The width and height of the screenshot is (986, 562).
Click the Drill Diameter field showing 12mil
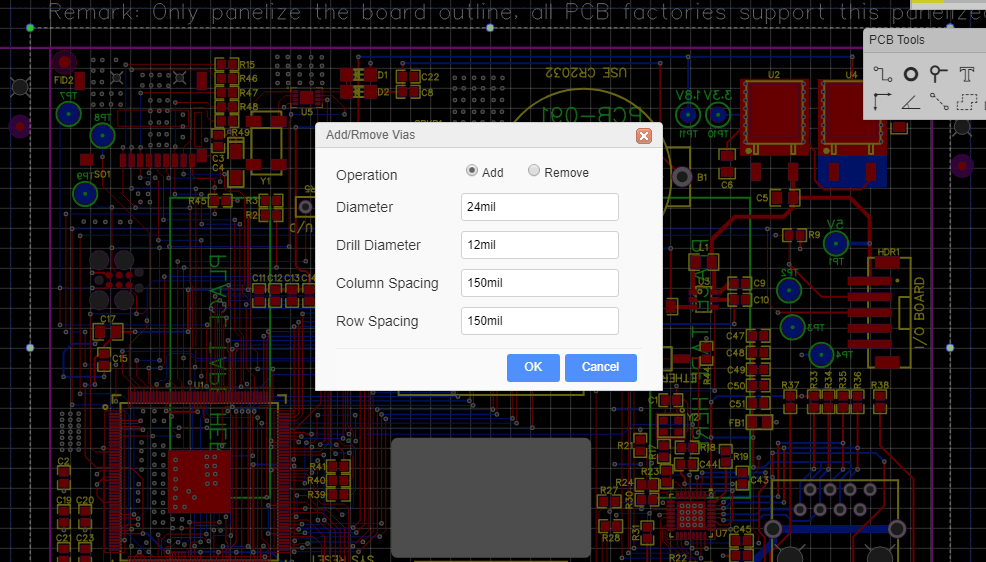tap(540, 245)
